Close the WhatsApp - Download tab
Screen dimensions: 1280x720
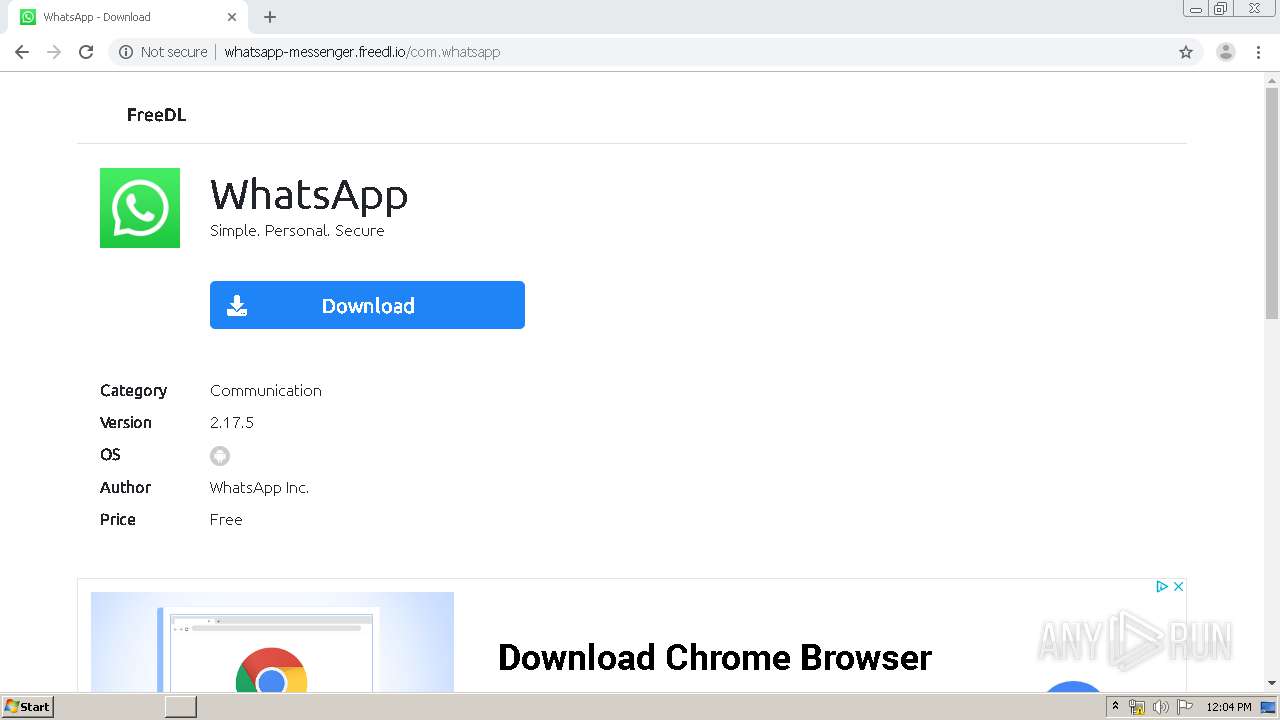tap(232, 17)
